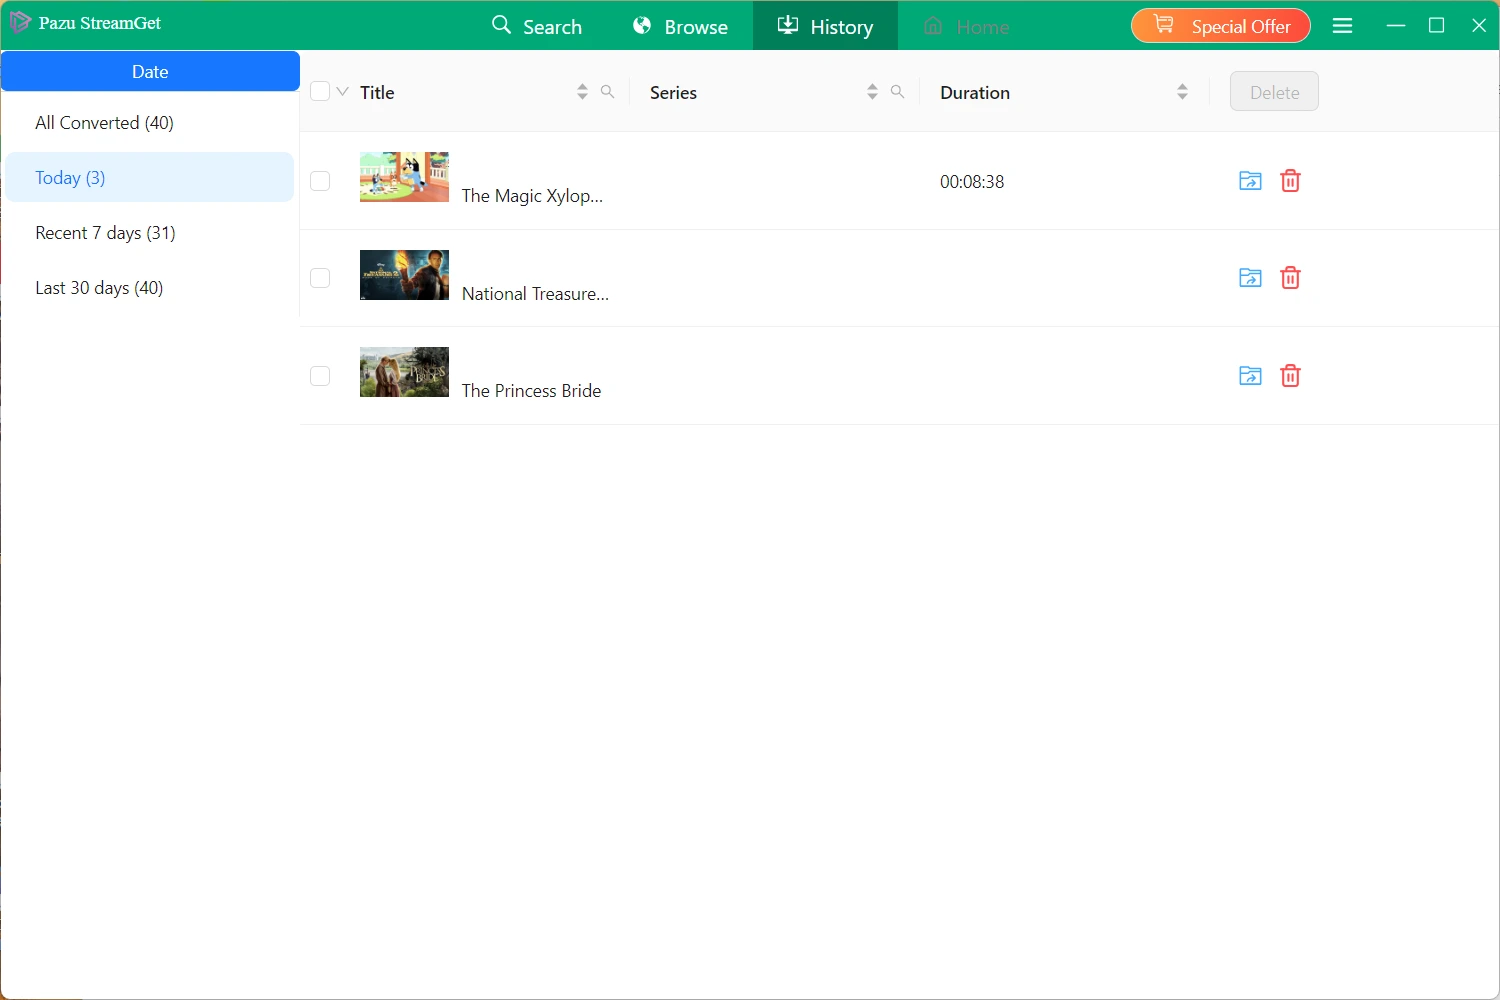Open the hamburger menu
This screenshot has width=1500, height=1000.
click(x=1343, y=26)
